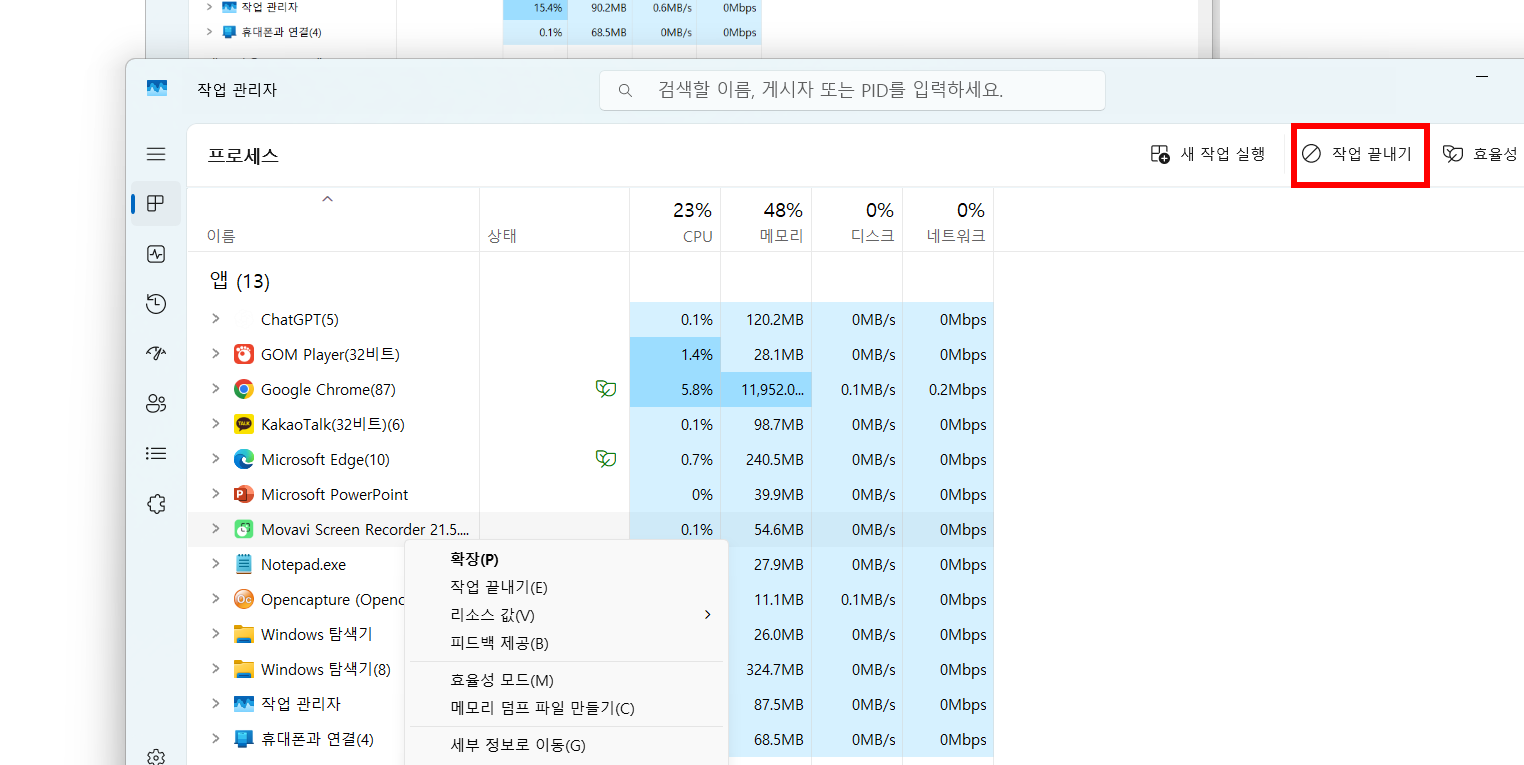Screen dimensions: 1524x765
Task: Sort by the CPU column header
Action: pyautogui.click(x=675, y=220)
